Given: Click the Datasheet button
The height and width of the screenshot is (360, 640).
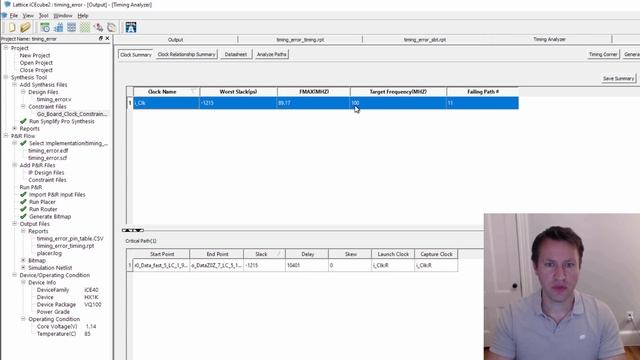Looking at the screenshot, I should tap(236, 54).
